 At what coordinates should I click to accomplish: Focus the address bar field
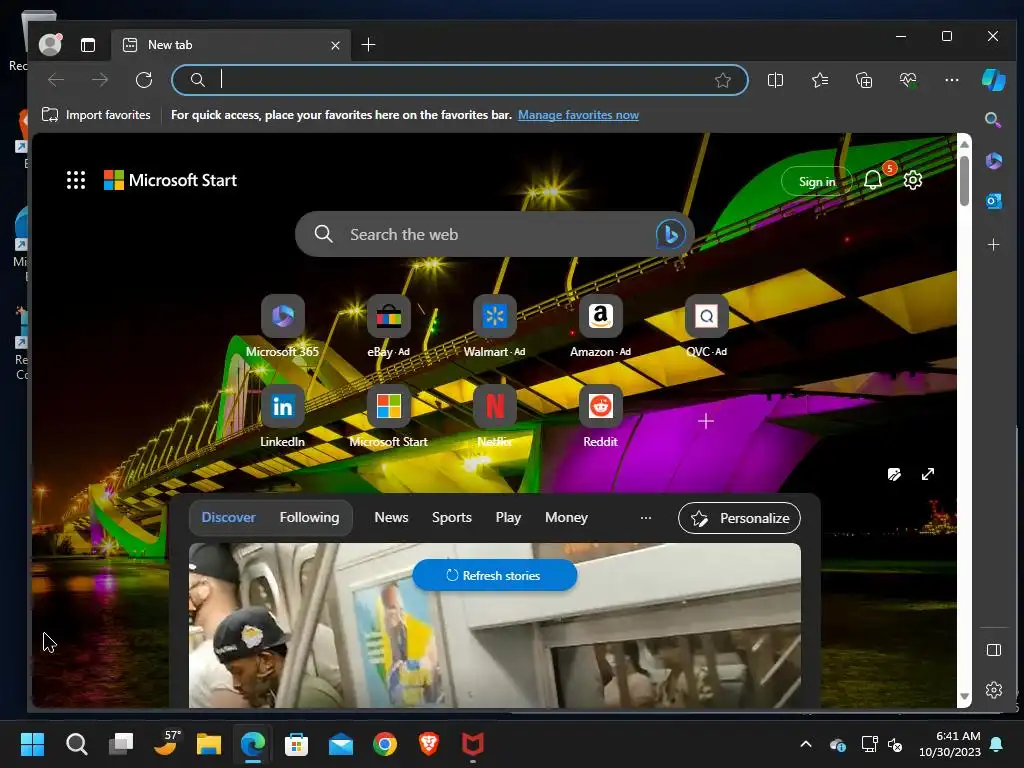(x=460, y=80)
